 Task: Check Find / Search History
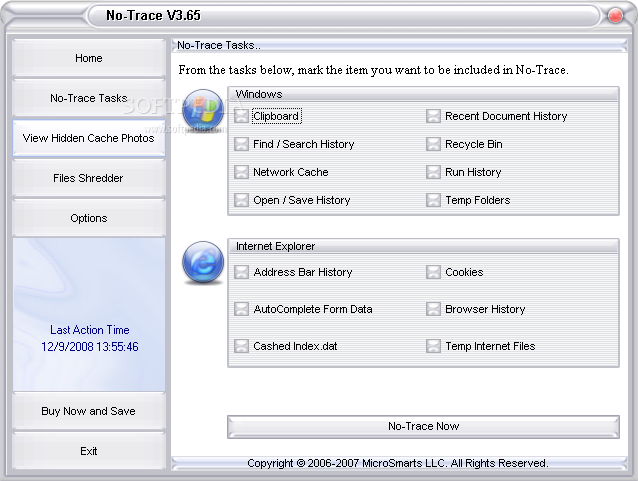point(241,144)
